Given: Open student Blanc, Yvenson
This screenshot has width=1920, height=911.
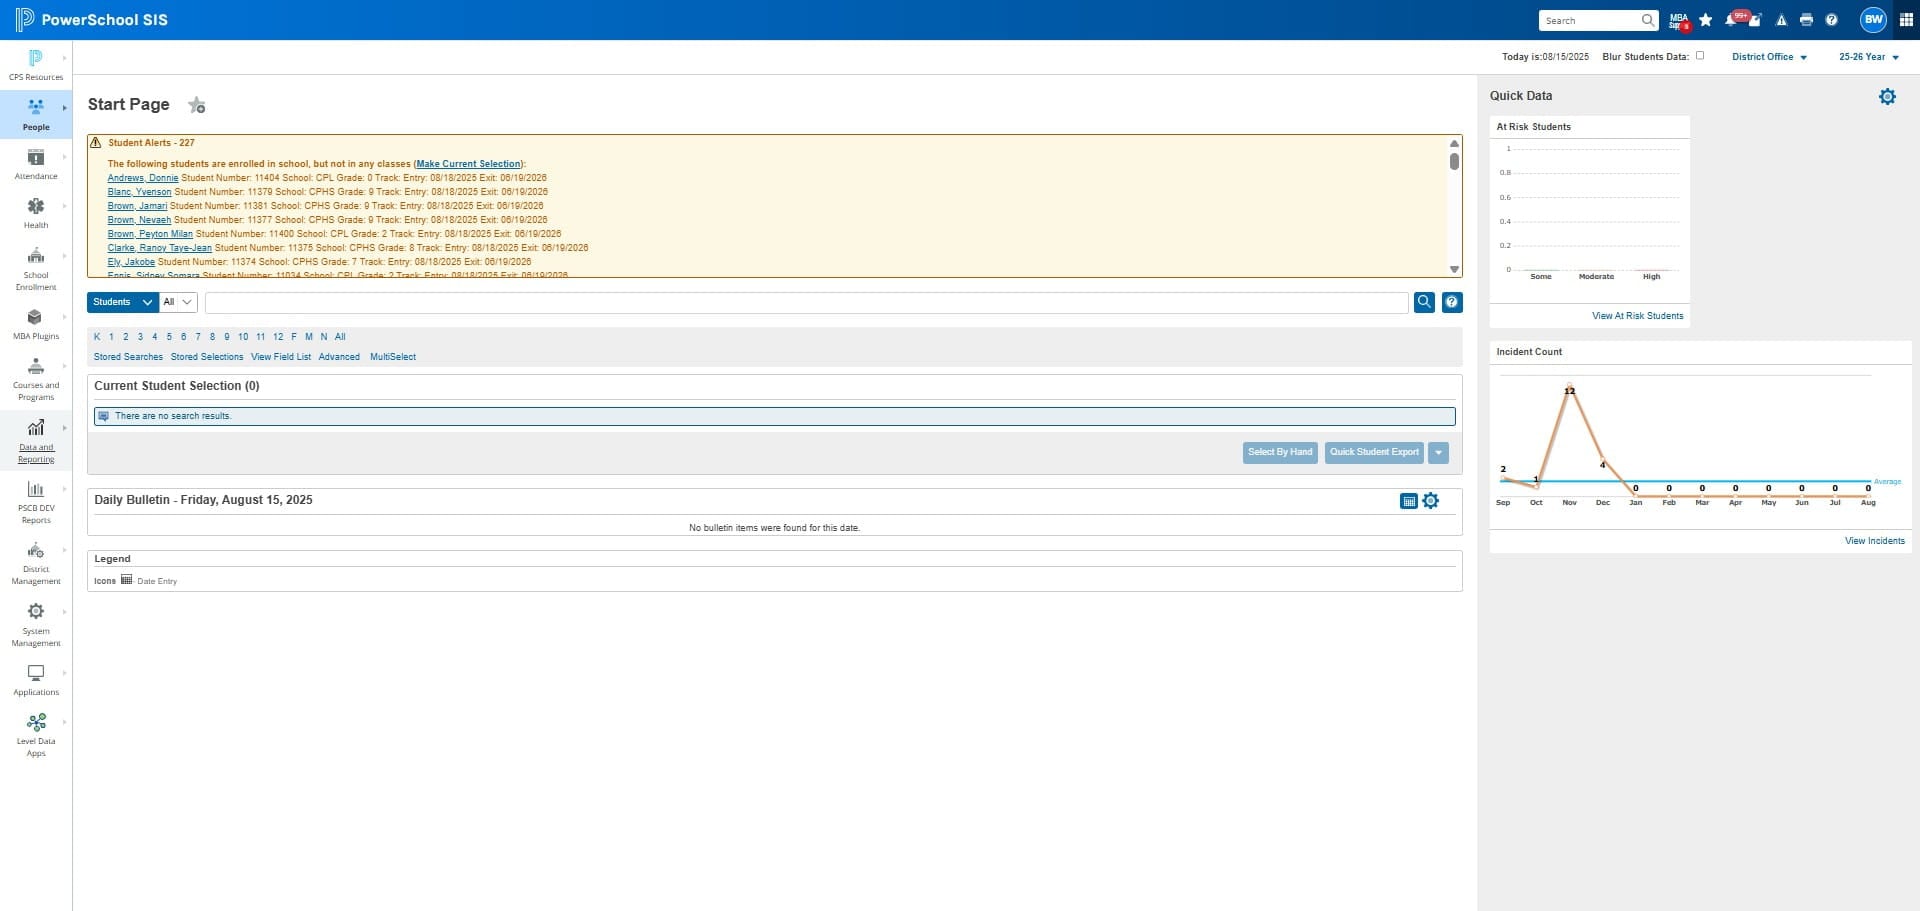Looking at the screenshot, I should [x=139, y=192].
